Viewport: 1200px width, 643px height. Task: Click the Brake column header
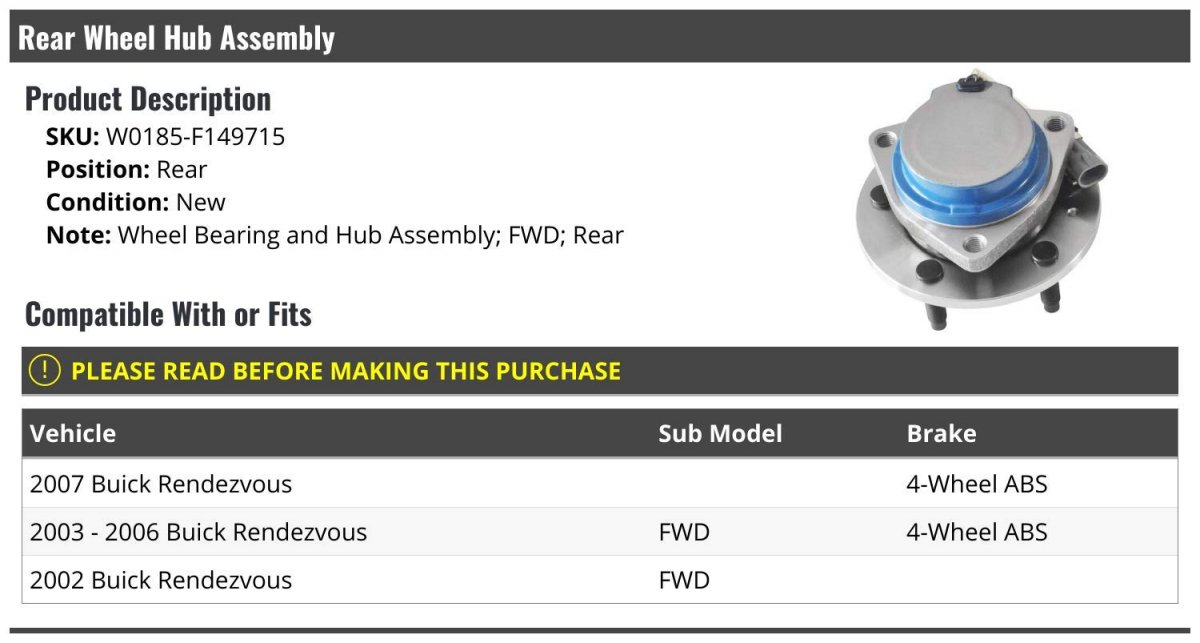pyautogui.click(x=941, y=433)
